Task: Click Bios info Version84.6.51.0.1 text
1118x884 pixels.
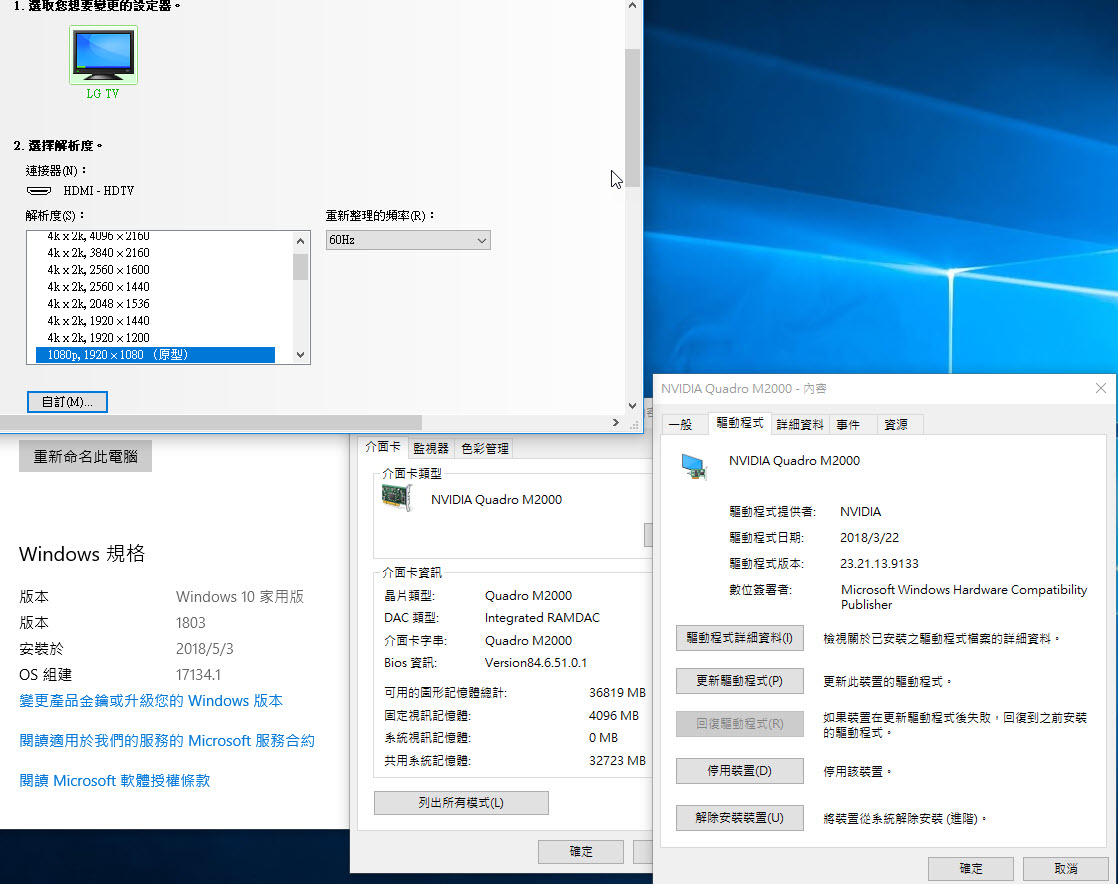Action: (x=536, y=662)
